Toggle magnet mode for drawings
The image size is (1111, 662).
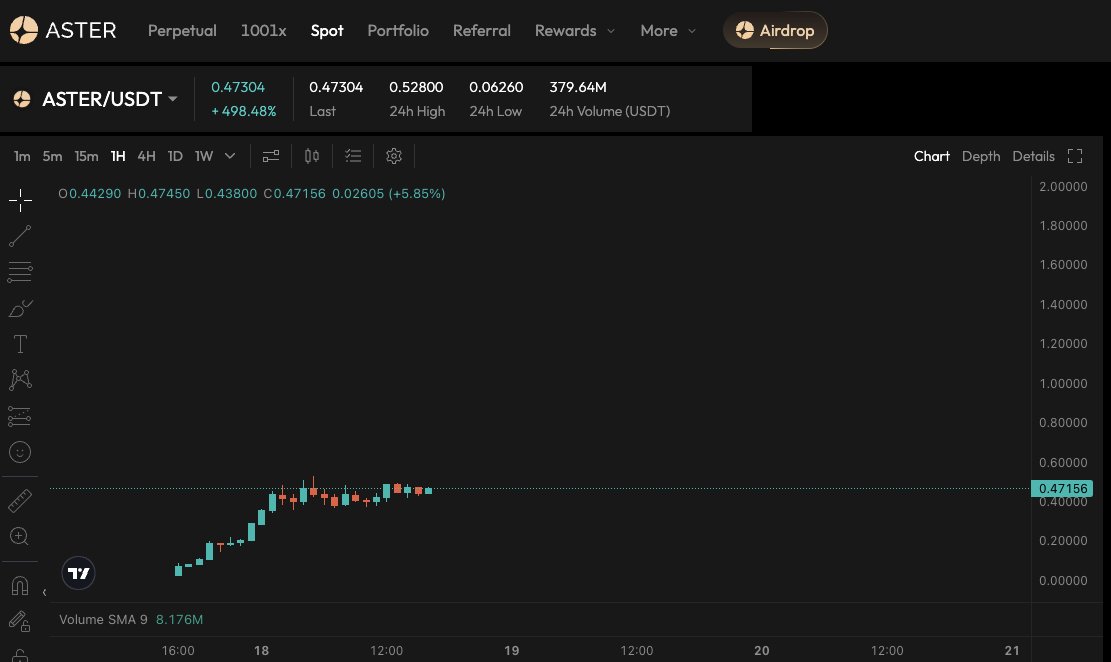(x=20, y=586)
